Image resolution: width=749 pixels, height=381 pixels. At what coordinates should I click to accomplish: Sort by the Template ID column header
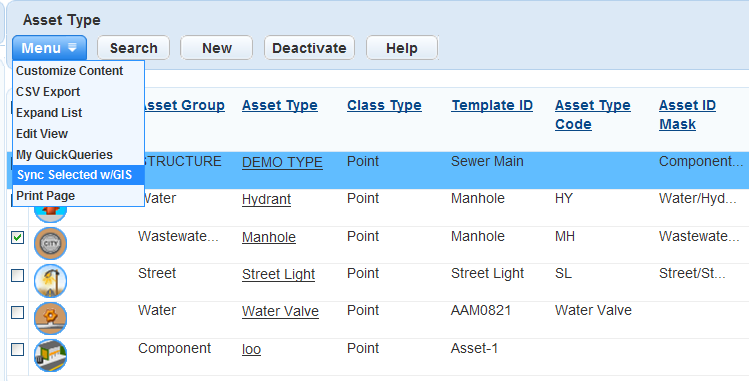pyautogui.click(x=492, y=105)
